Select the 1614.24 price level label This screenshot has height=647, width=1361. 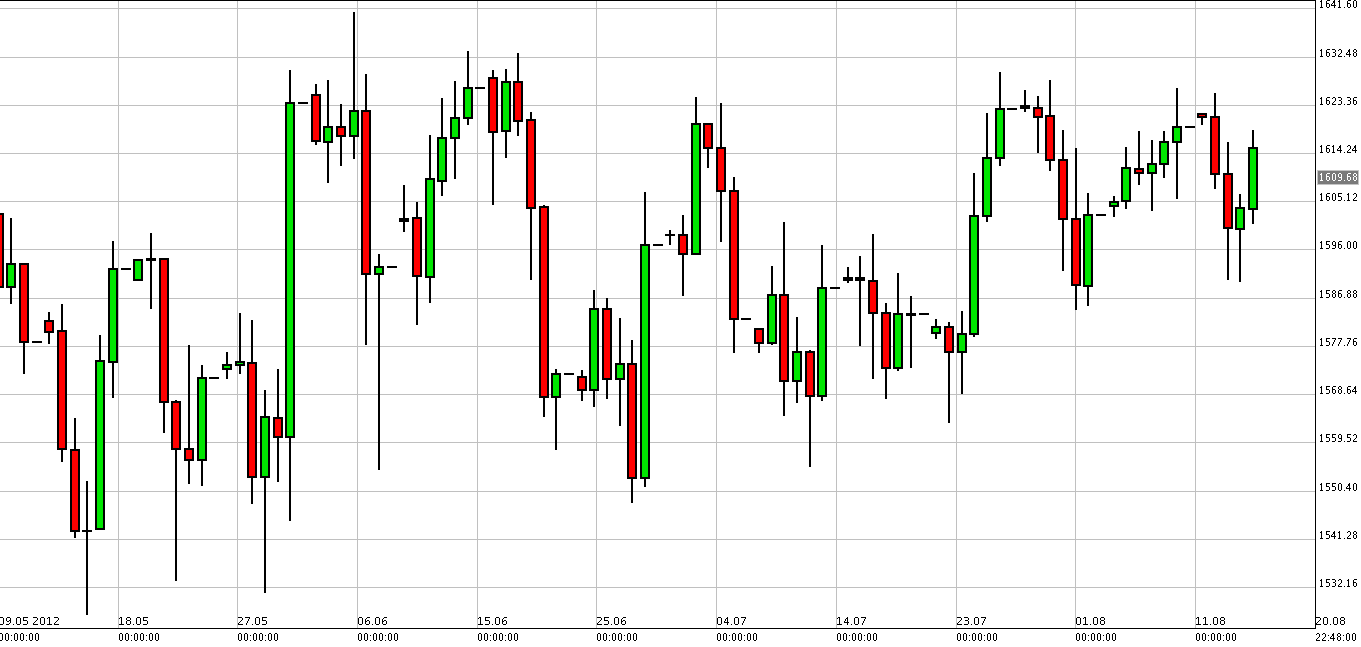(x=1338, y=149)
